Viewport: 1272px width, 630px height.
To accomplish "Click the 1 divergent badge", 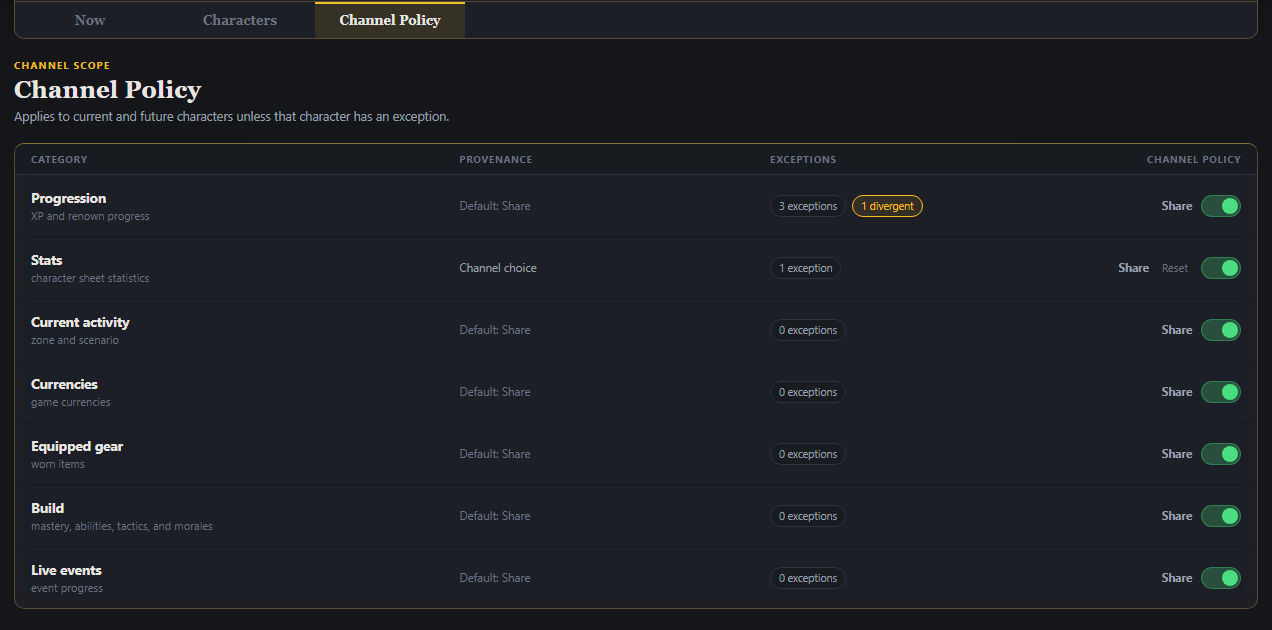I will 887,206.
